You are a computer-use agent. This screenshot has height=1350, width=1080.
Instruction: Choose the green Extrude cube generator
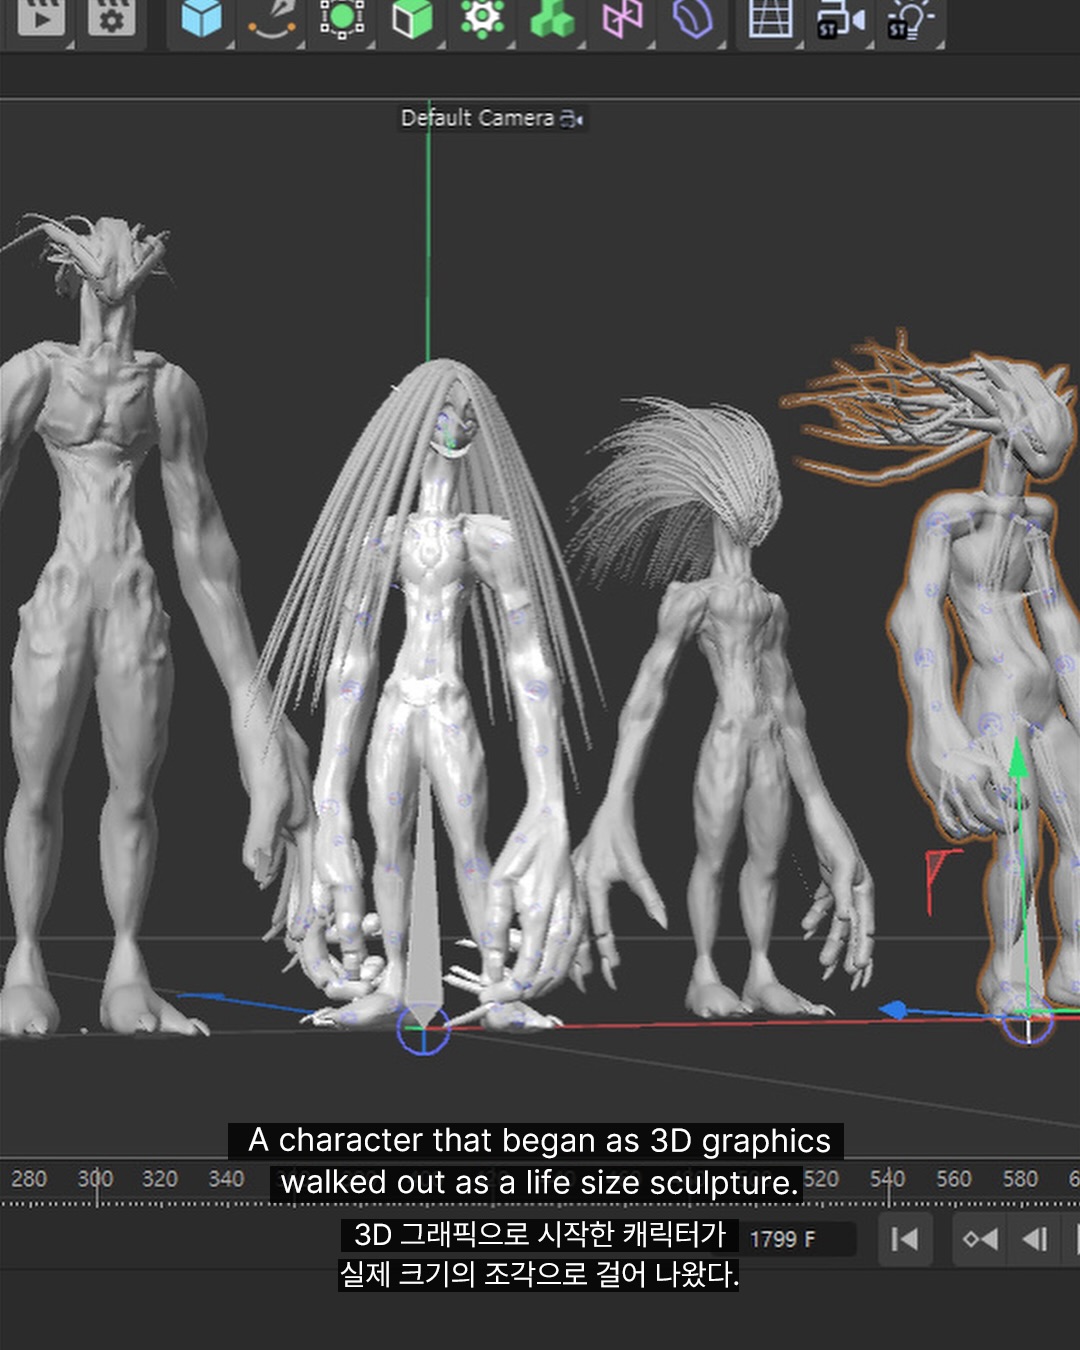pos(412,18)
